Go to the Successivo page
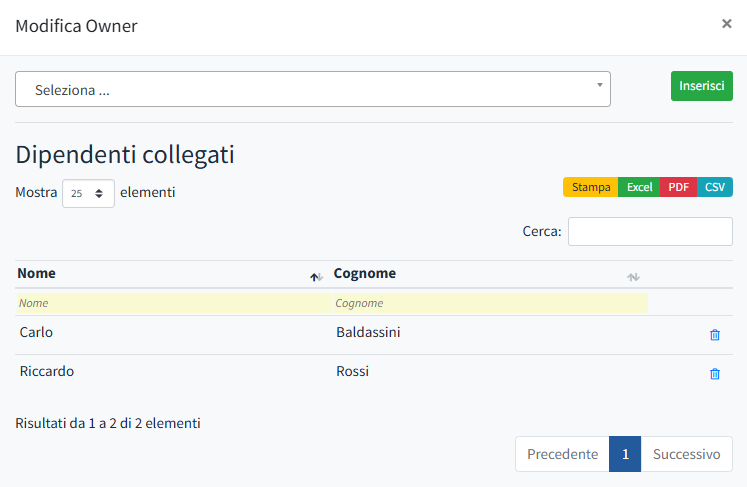Viewport: 747px width, 487px height. point(686,454)
